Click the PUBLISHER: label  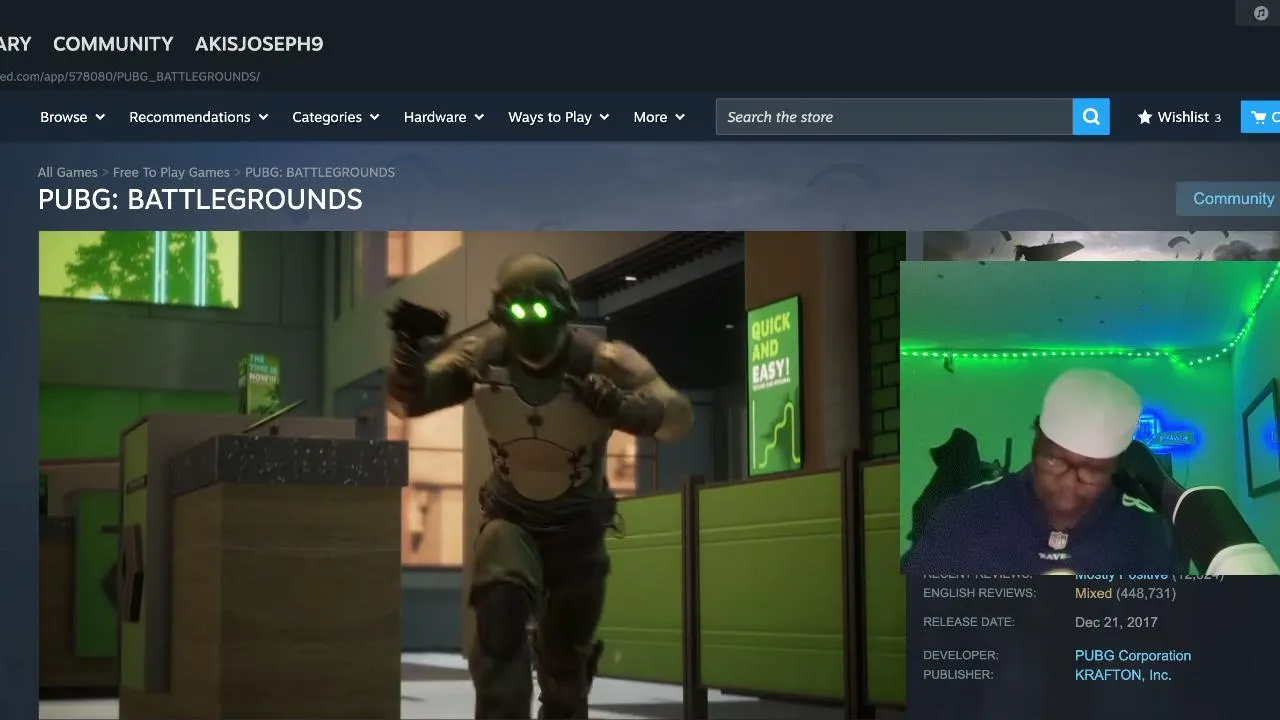pos(958,675)
